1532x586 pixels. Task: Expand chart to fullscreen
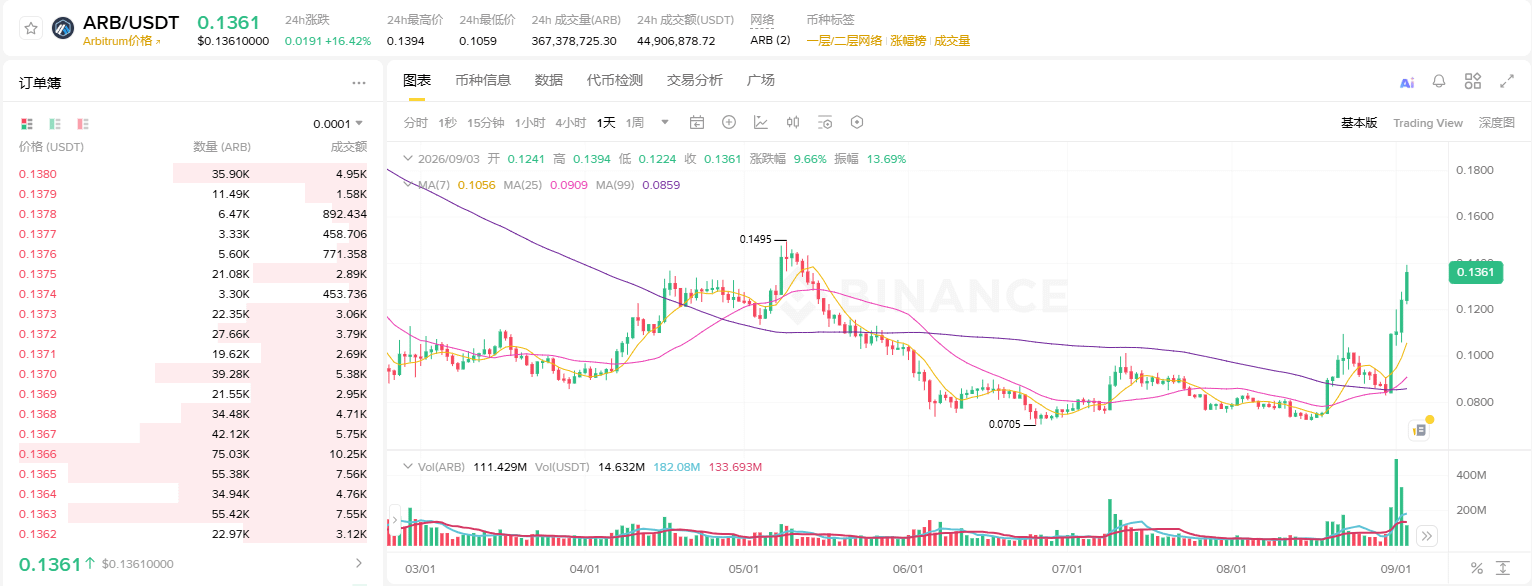click(1506, 81)
